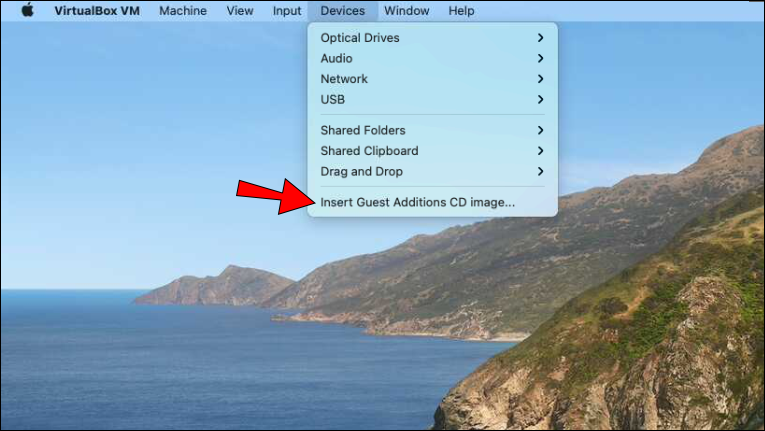This screenshot has width=765, height=431.
Task: Expand the Network submenu
Action: pyautogui.click(x=432, y=79)
